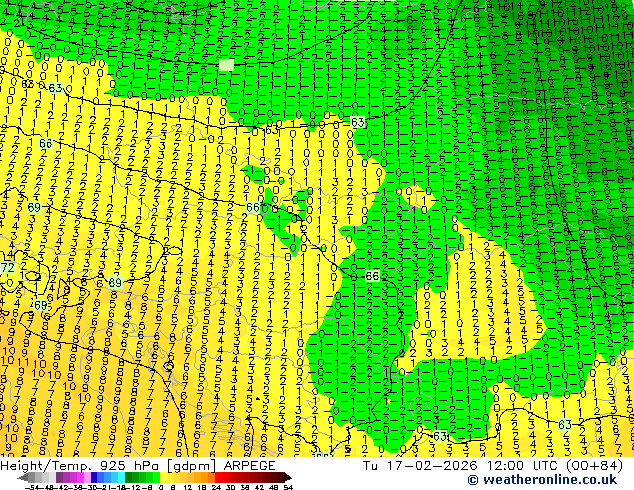
Task: Open the weatheronline.co.uk copyright link
Action: click(x=542, y=480)
